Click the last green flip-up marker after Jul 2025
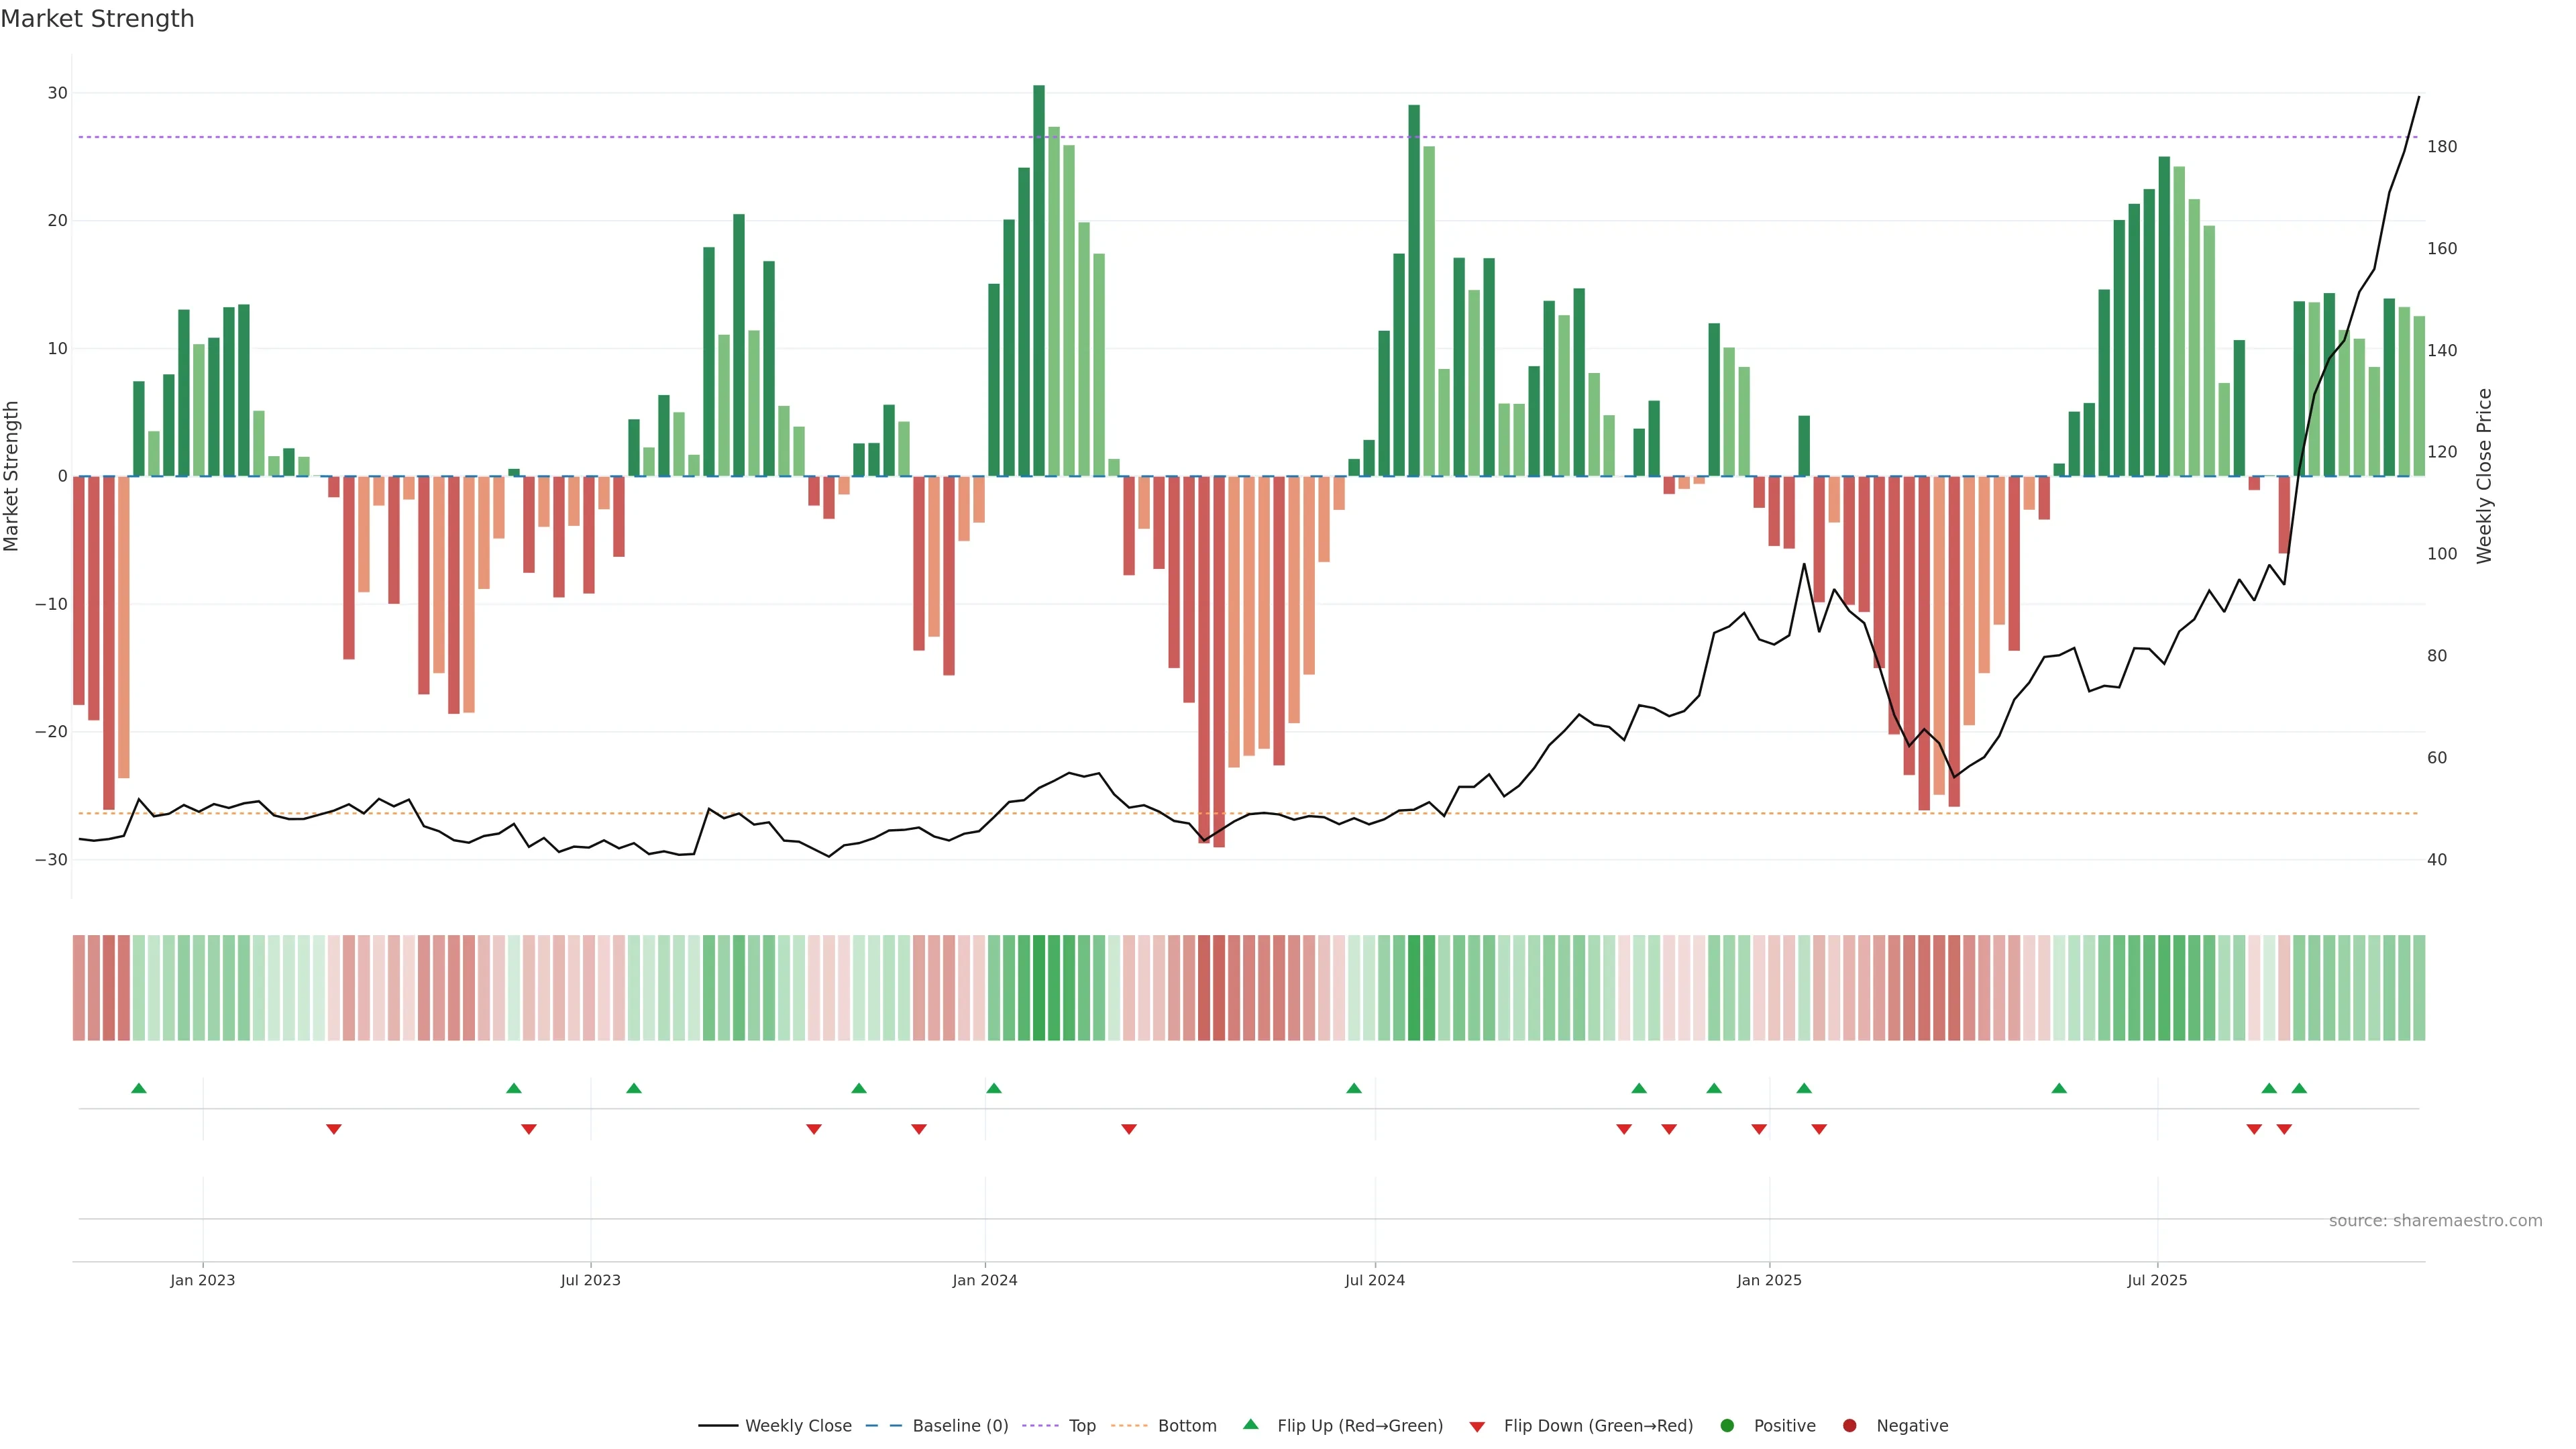This screenshot has width=2576, height=1449. tap(2299, 1088)
